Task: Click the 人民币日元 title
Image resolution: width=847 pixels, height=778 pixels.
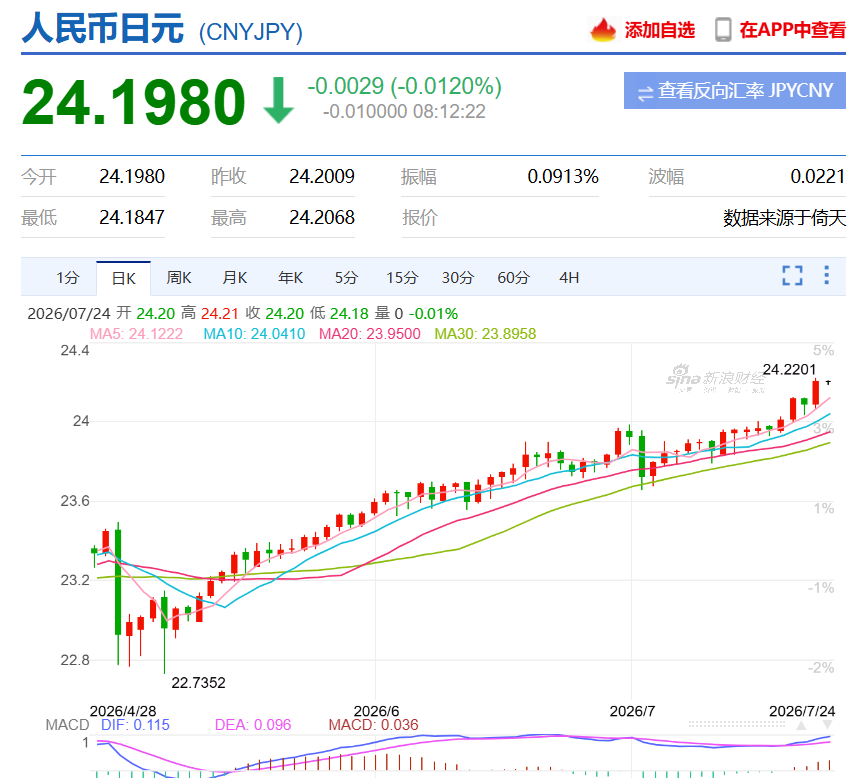Action: click(x=103, y=28)
